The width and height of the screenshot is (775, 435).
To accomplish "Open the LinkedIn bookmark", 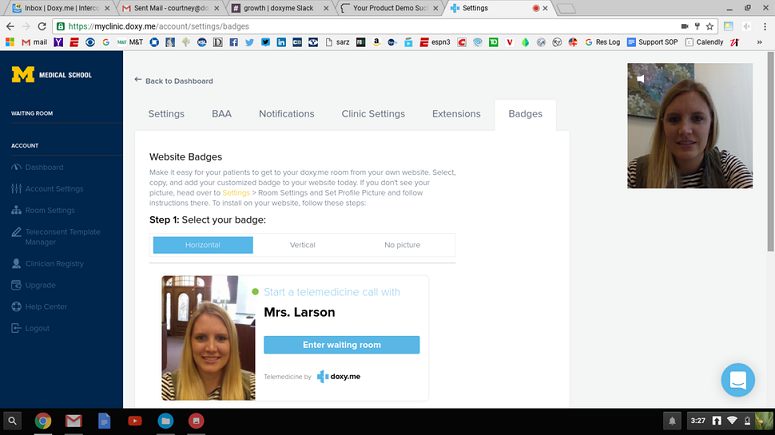I will pos(281,43).
